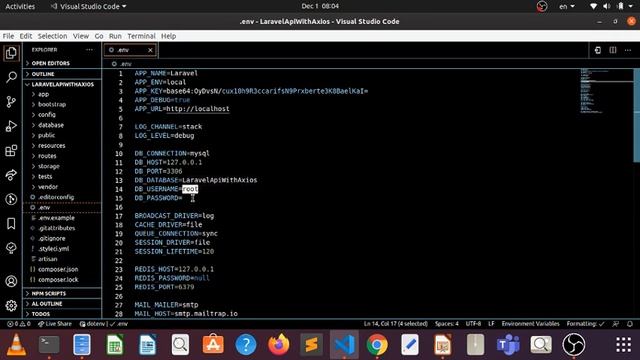Change UTF-8 encoding in status bar

point(473,324)
